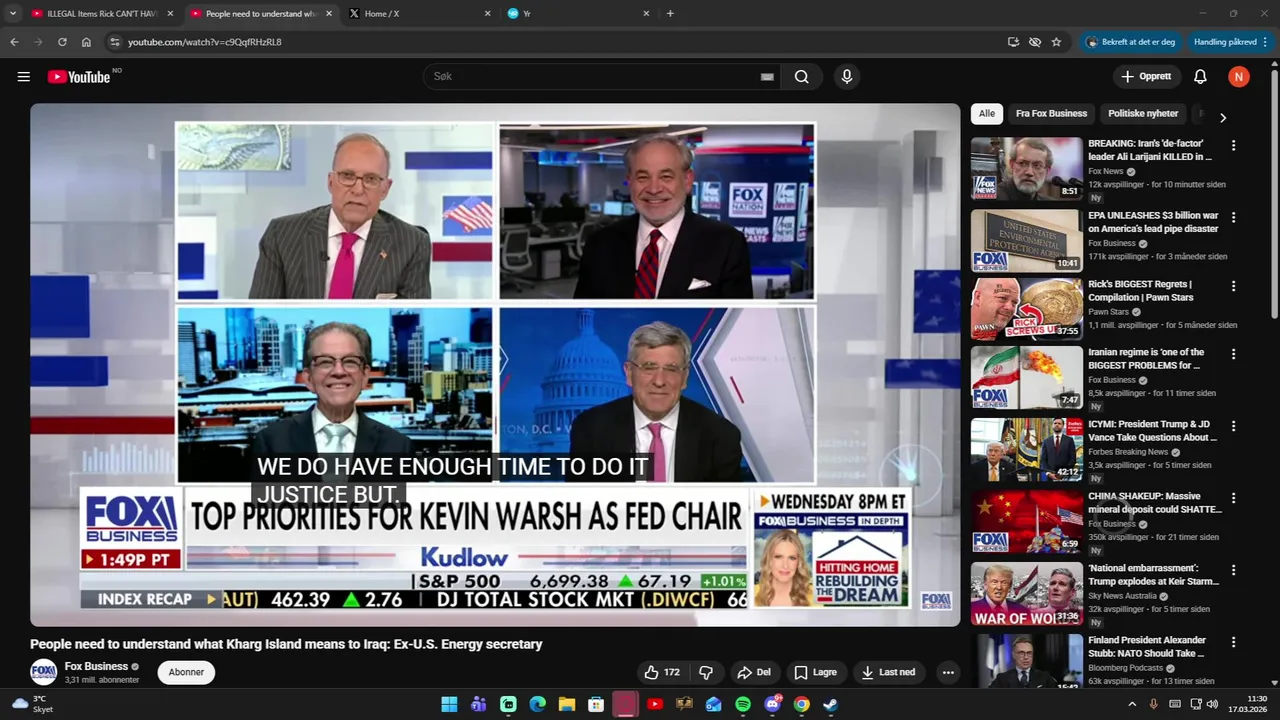The image size is (1280, 720).
Task: Select the Alle filter chip
Action: click(x=987, y=114)
